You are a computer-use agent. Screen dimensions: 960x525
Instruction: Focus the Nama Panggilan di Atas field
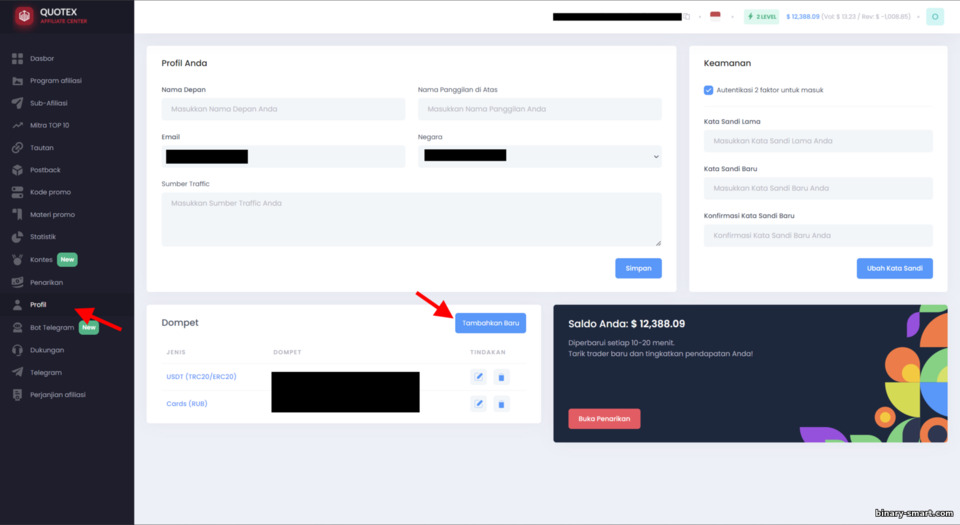pyautogui.click(x=539, y=109)
